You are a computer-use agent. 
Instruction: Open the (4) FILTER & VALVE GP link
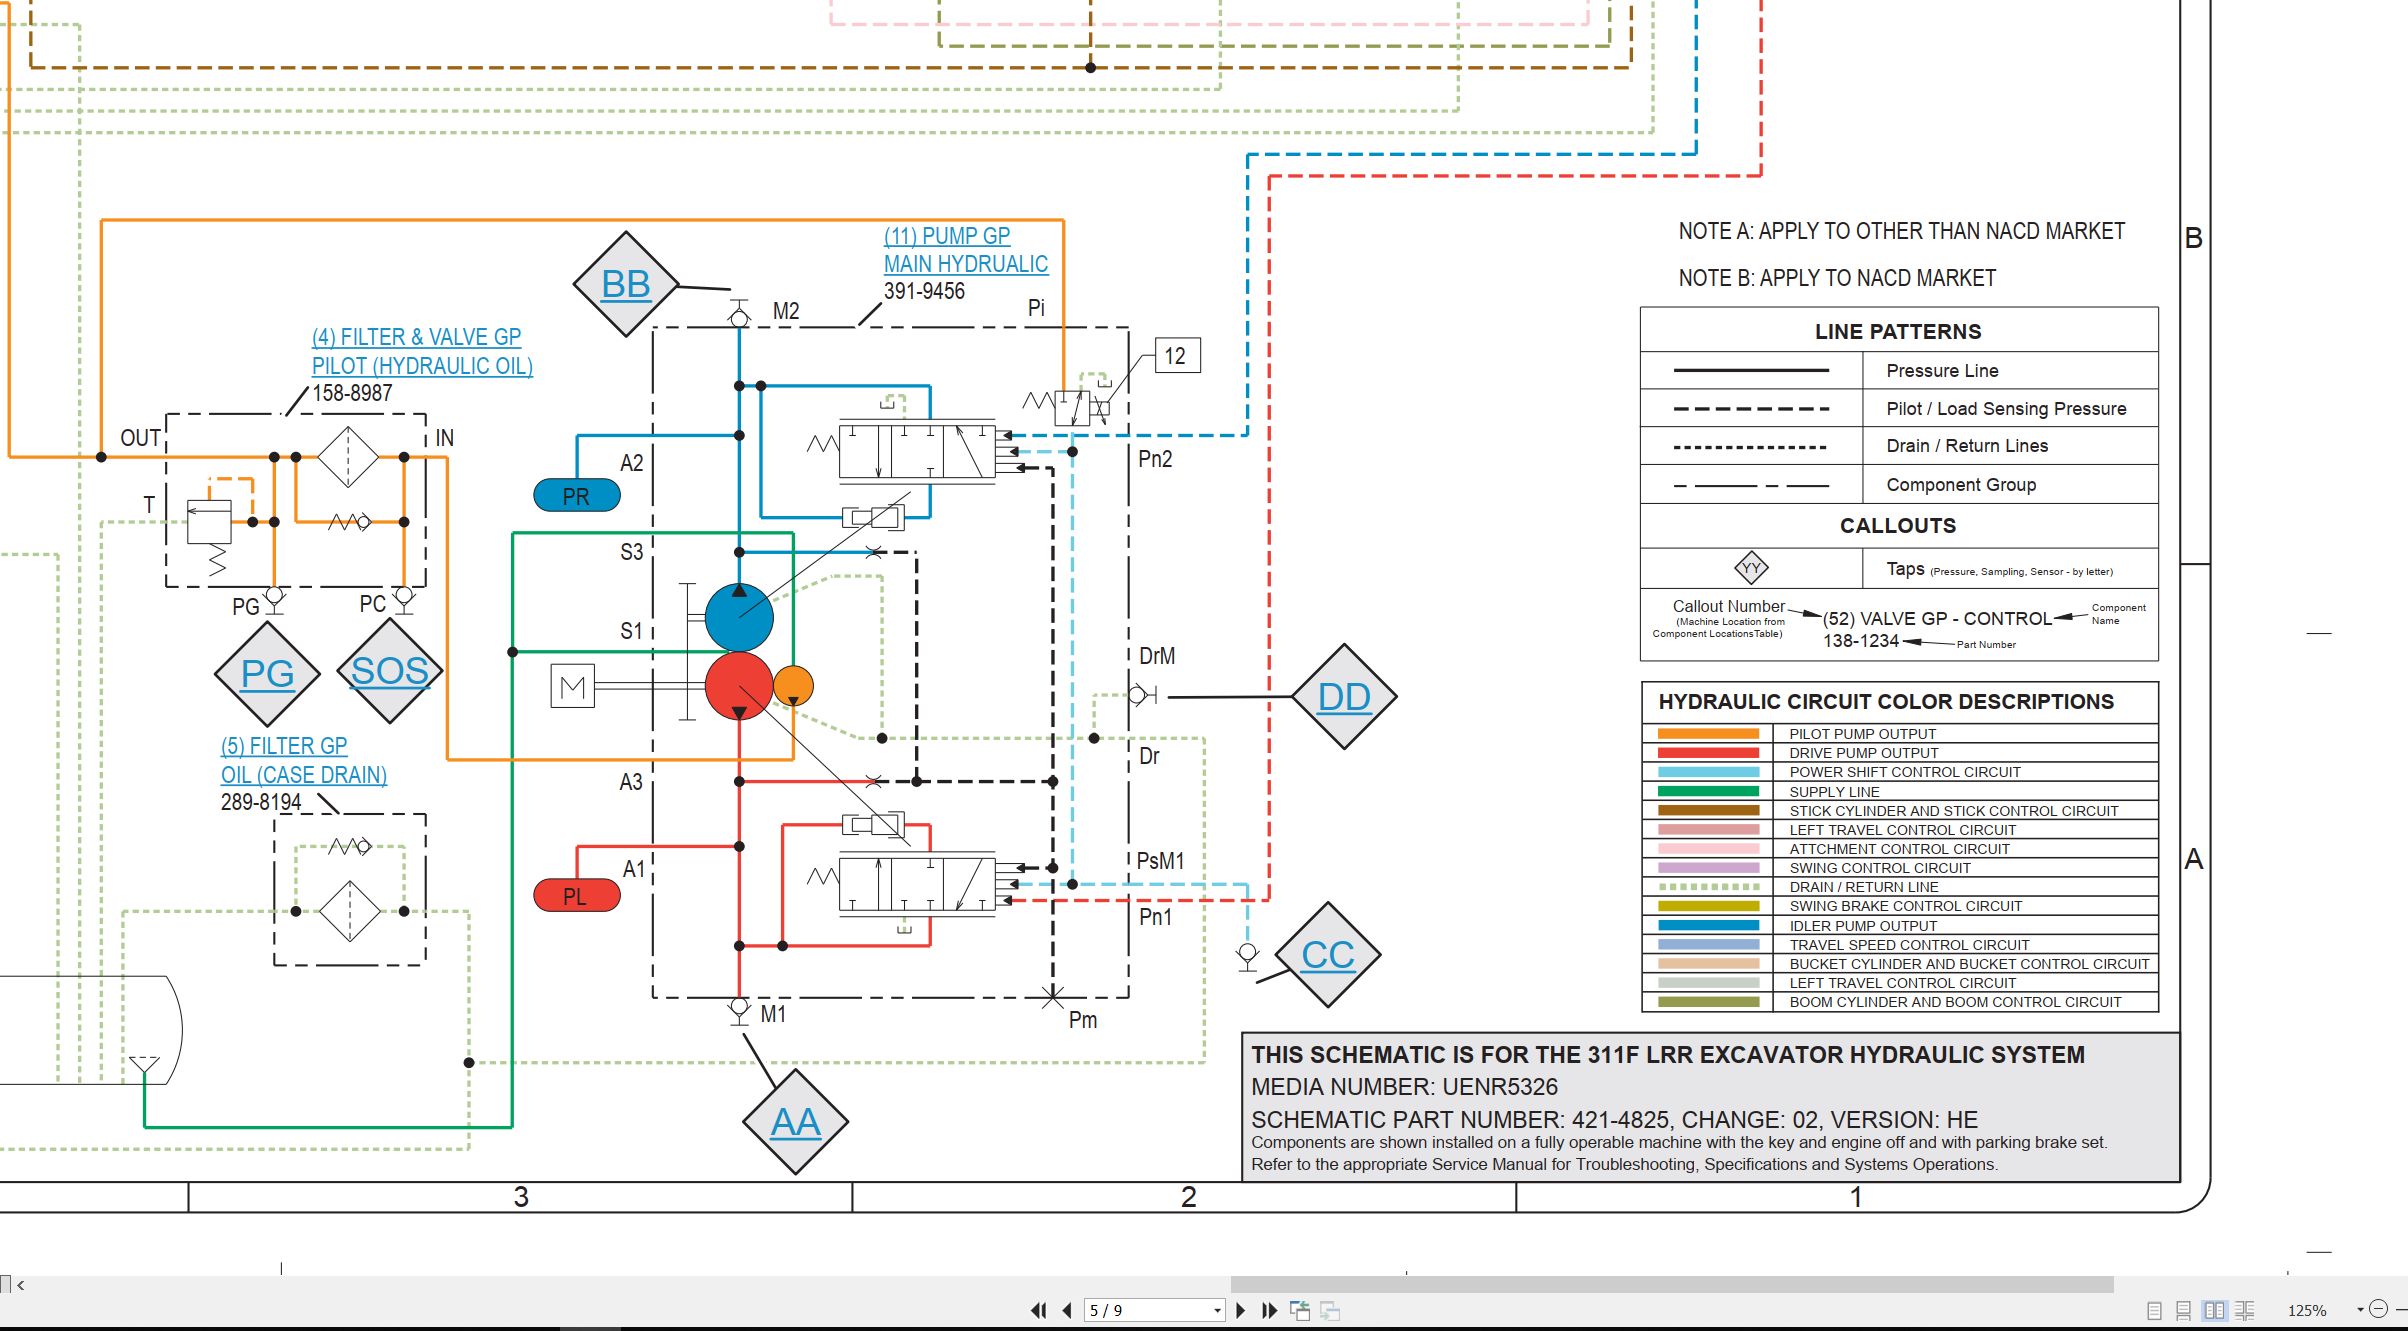pos(416,337)
